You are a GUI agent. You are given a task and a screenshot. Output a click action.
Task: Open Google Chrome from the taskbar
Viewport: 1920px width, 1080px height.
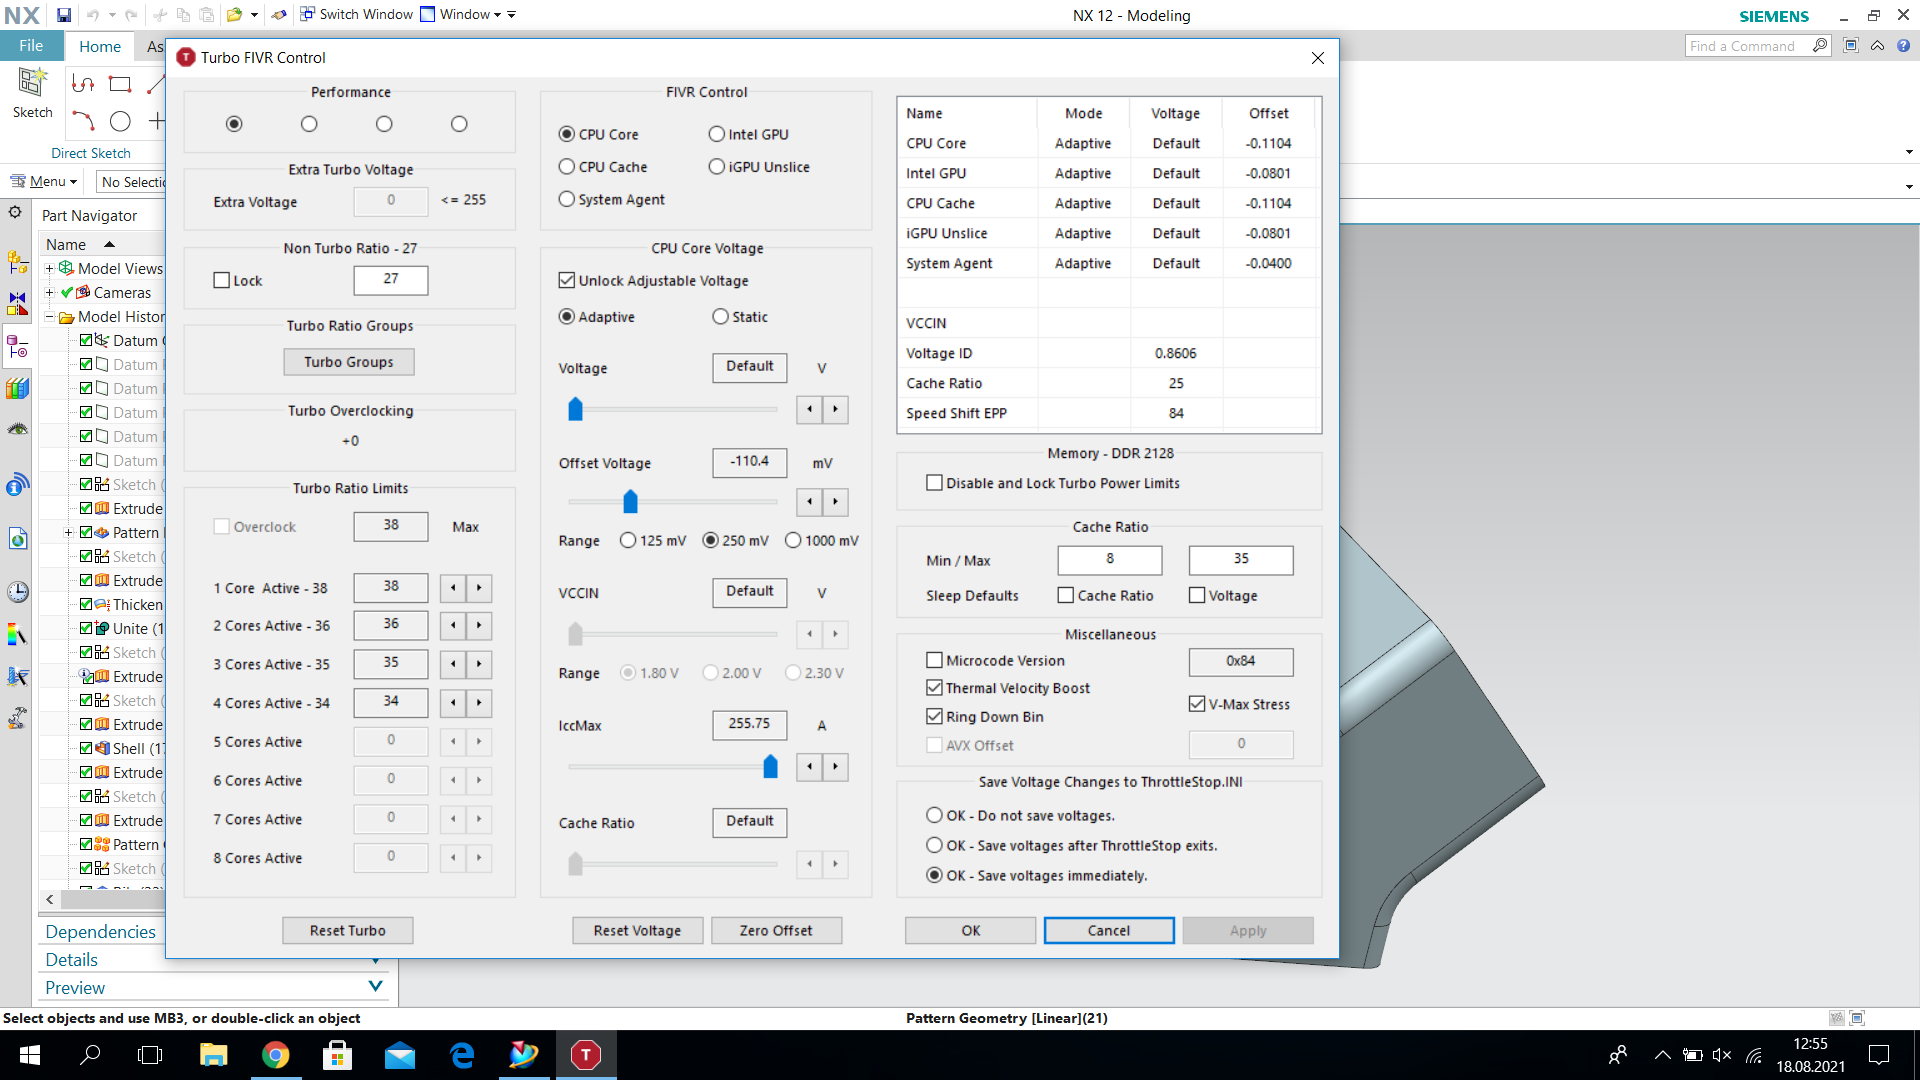(x=276, y=1055)
